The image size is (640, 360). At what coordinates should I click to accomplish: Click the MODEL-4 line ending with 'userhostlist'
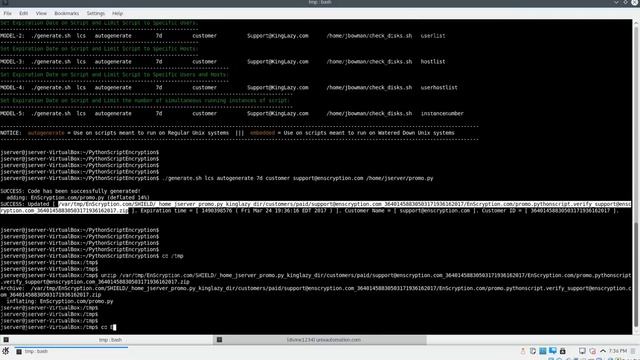[229, 88]
